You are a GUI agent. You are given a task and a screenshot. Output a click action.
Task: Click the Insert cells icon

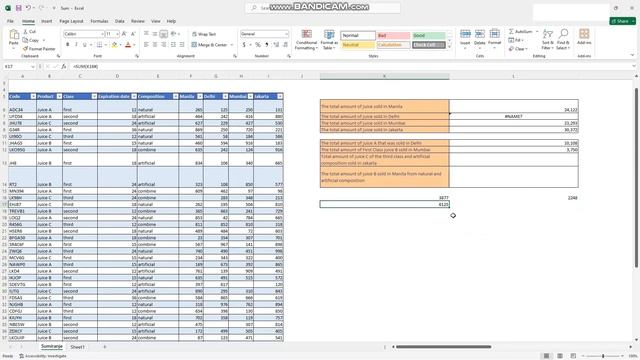[465, 34]
